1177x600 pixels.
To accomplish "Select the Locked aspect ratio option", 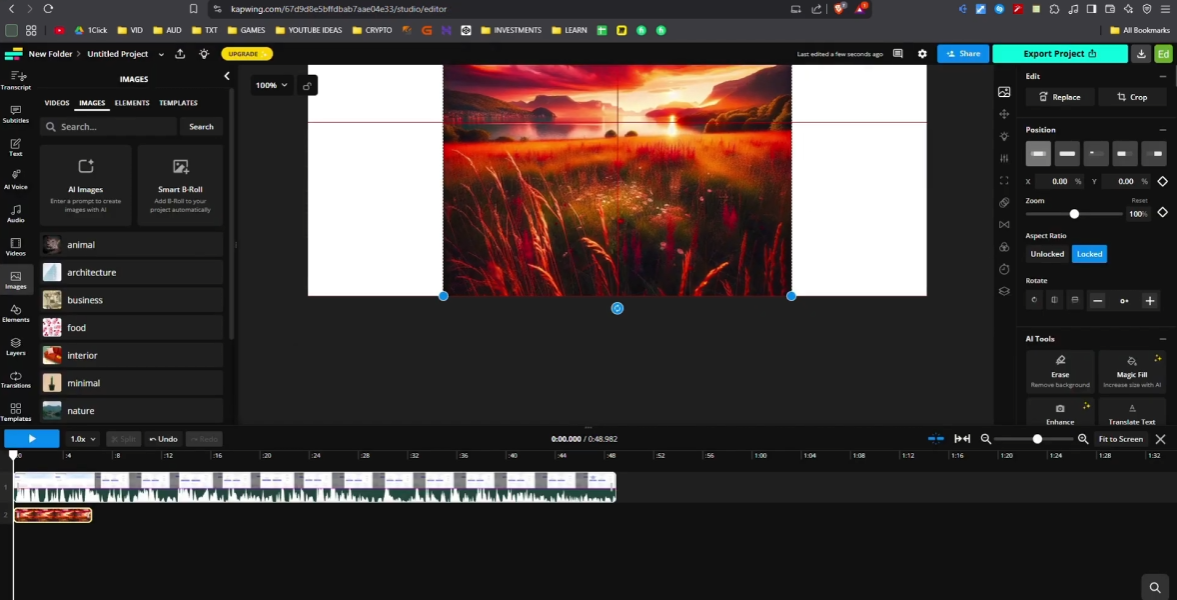I will click(1089, 254).
